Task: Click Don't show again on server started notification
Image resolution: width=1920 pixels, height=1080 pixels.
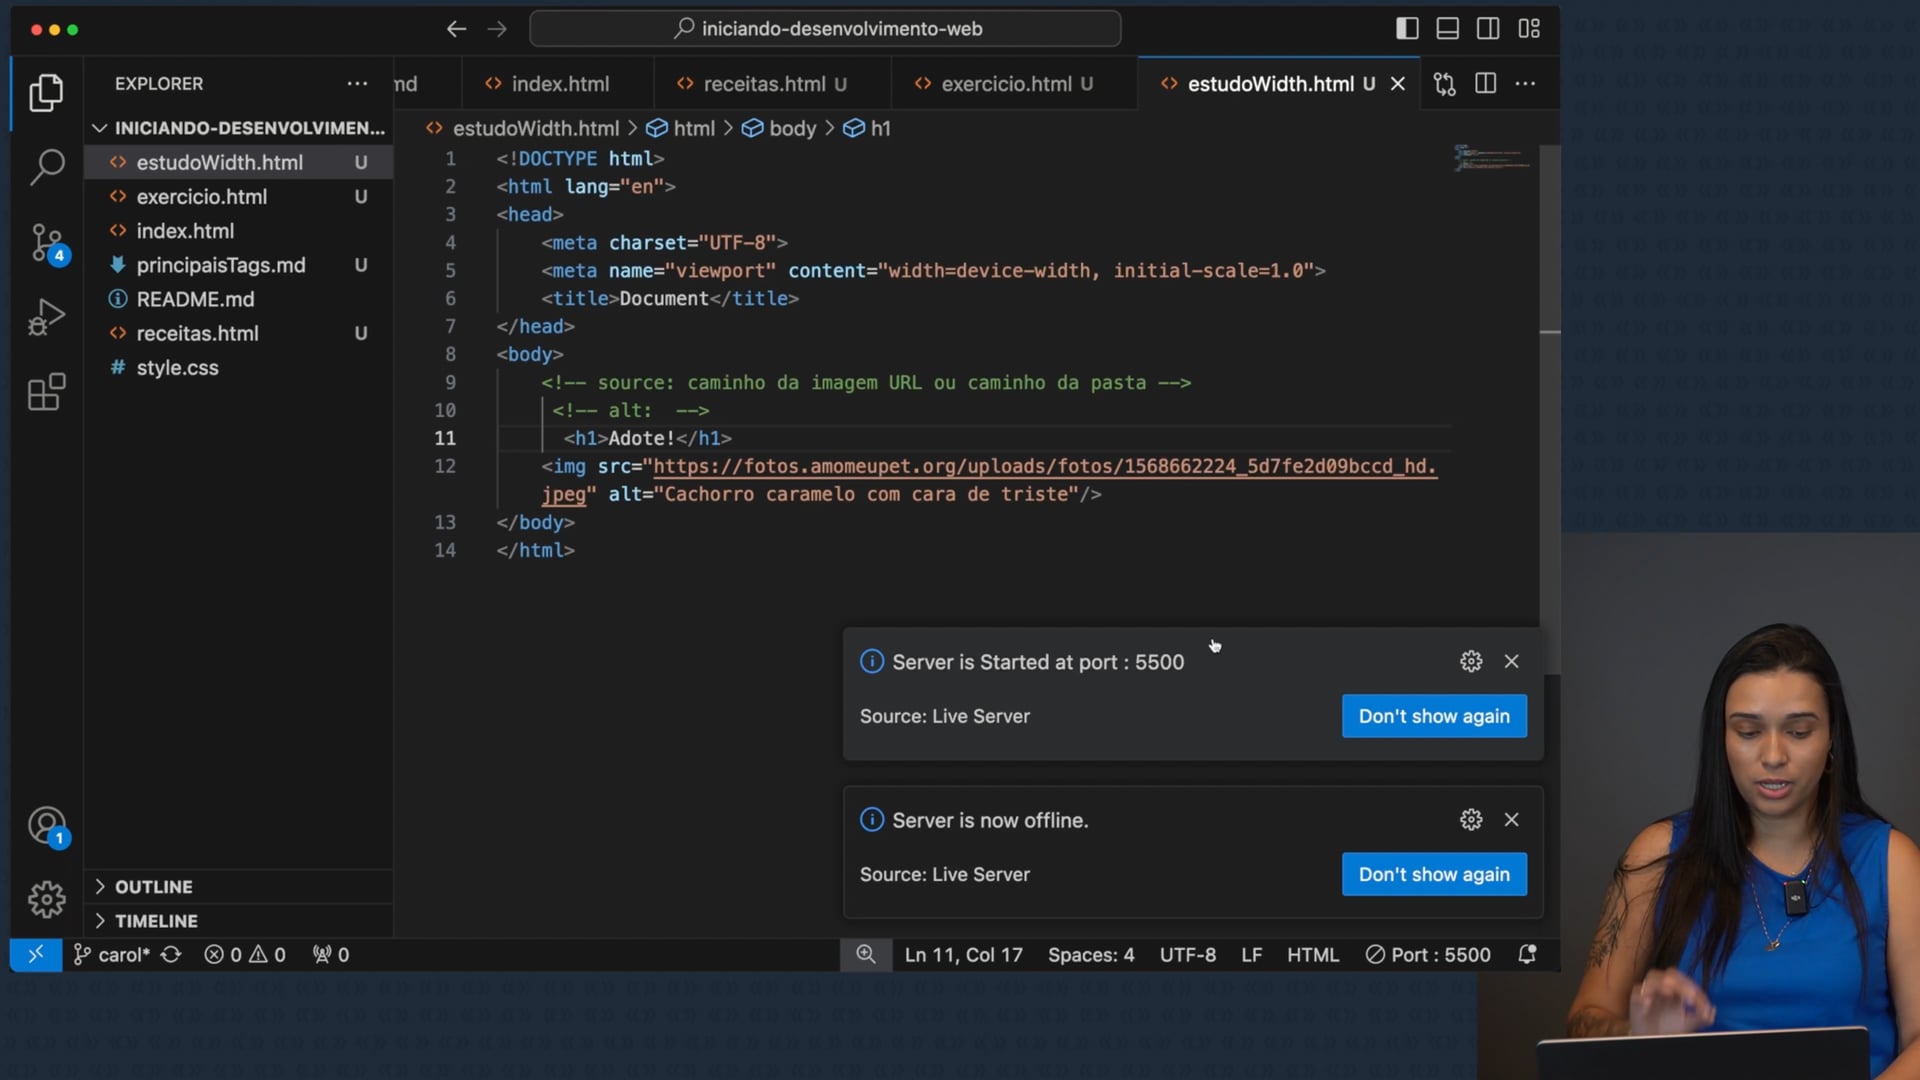Action: pyautogui.click(x=1433, y=716)
